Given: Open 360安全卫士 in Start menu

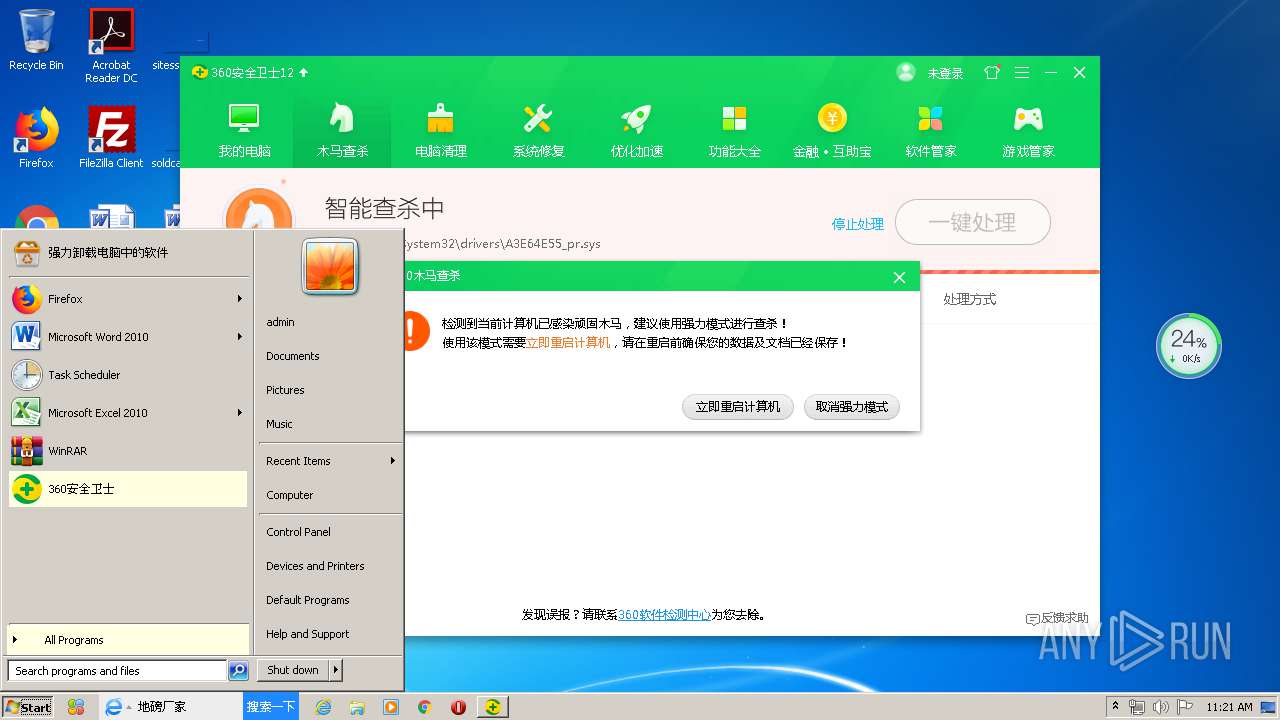Looking at the screenshot, I should pyautogui.click(x=129, y=489).
